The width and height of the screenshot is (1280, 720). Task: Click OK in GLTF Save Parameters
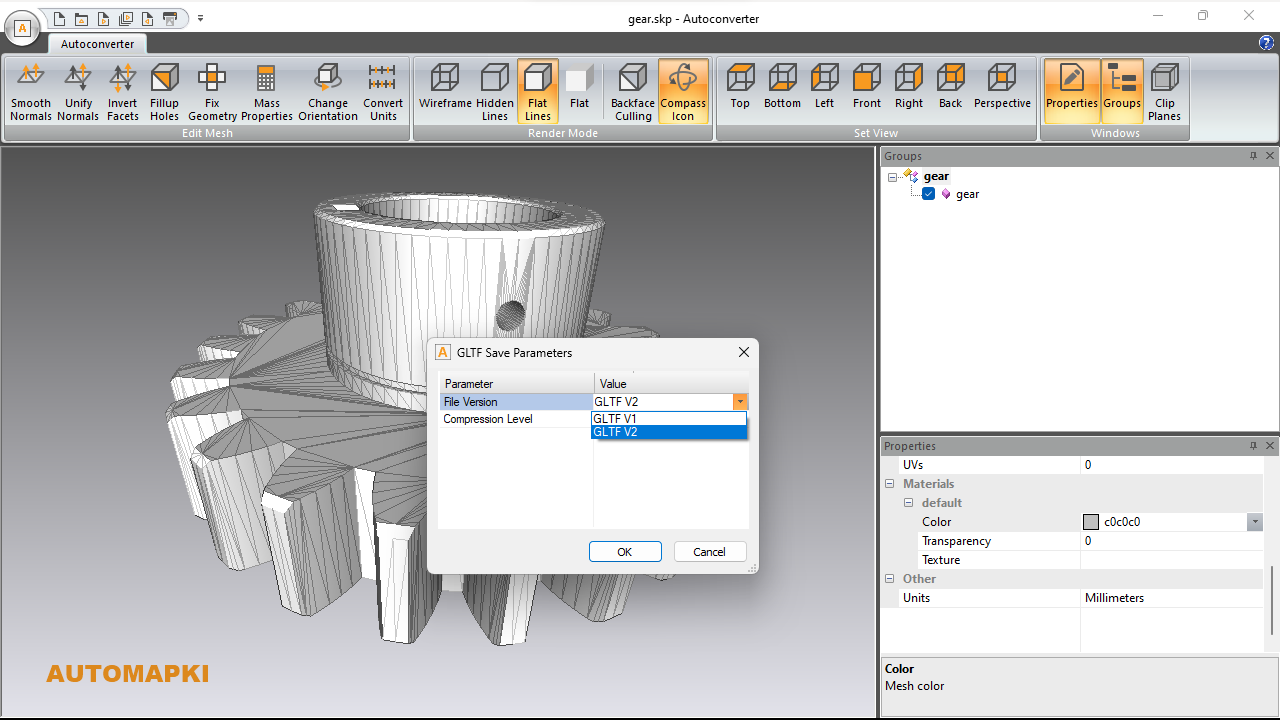tap(625, 552)
